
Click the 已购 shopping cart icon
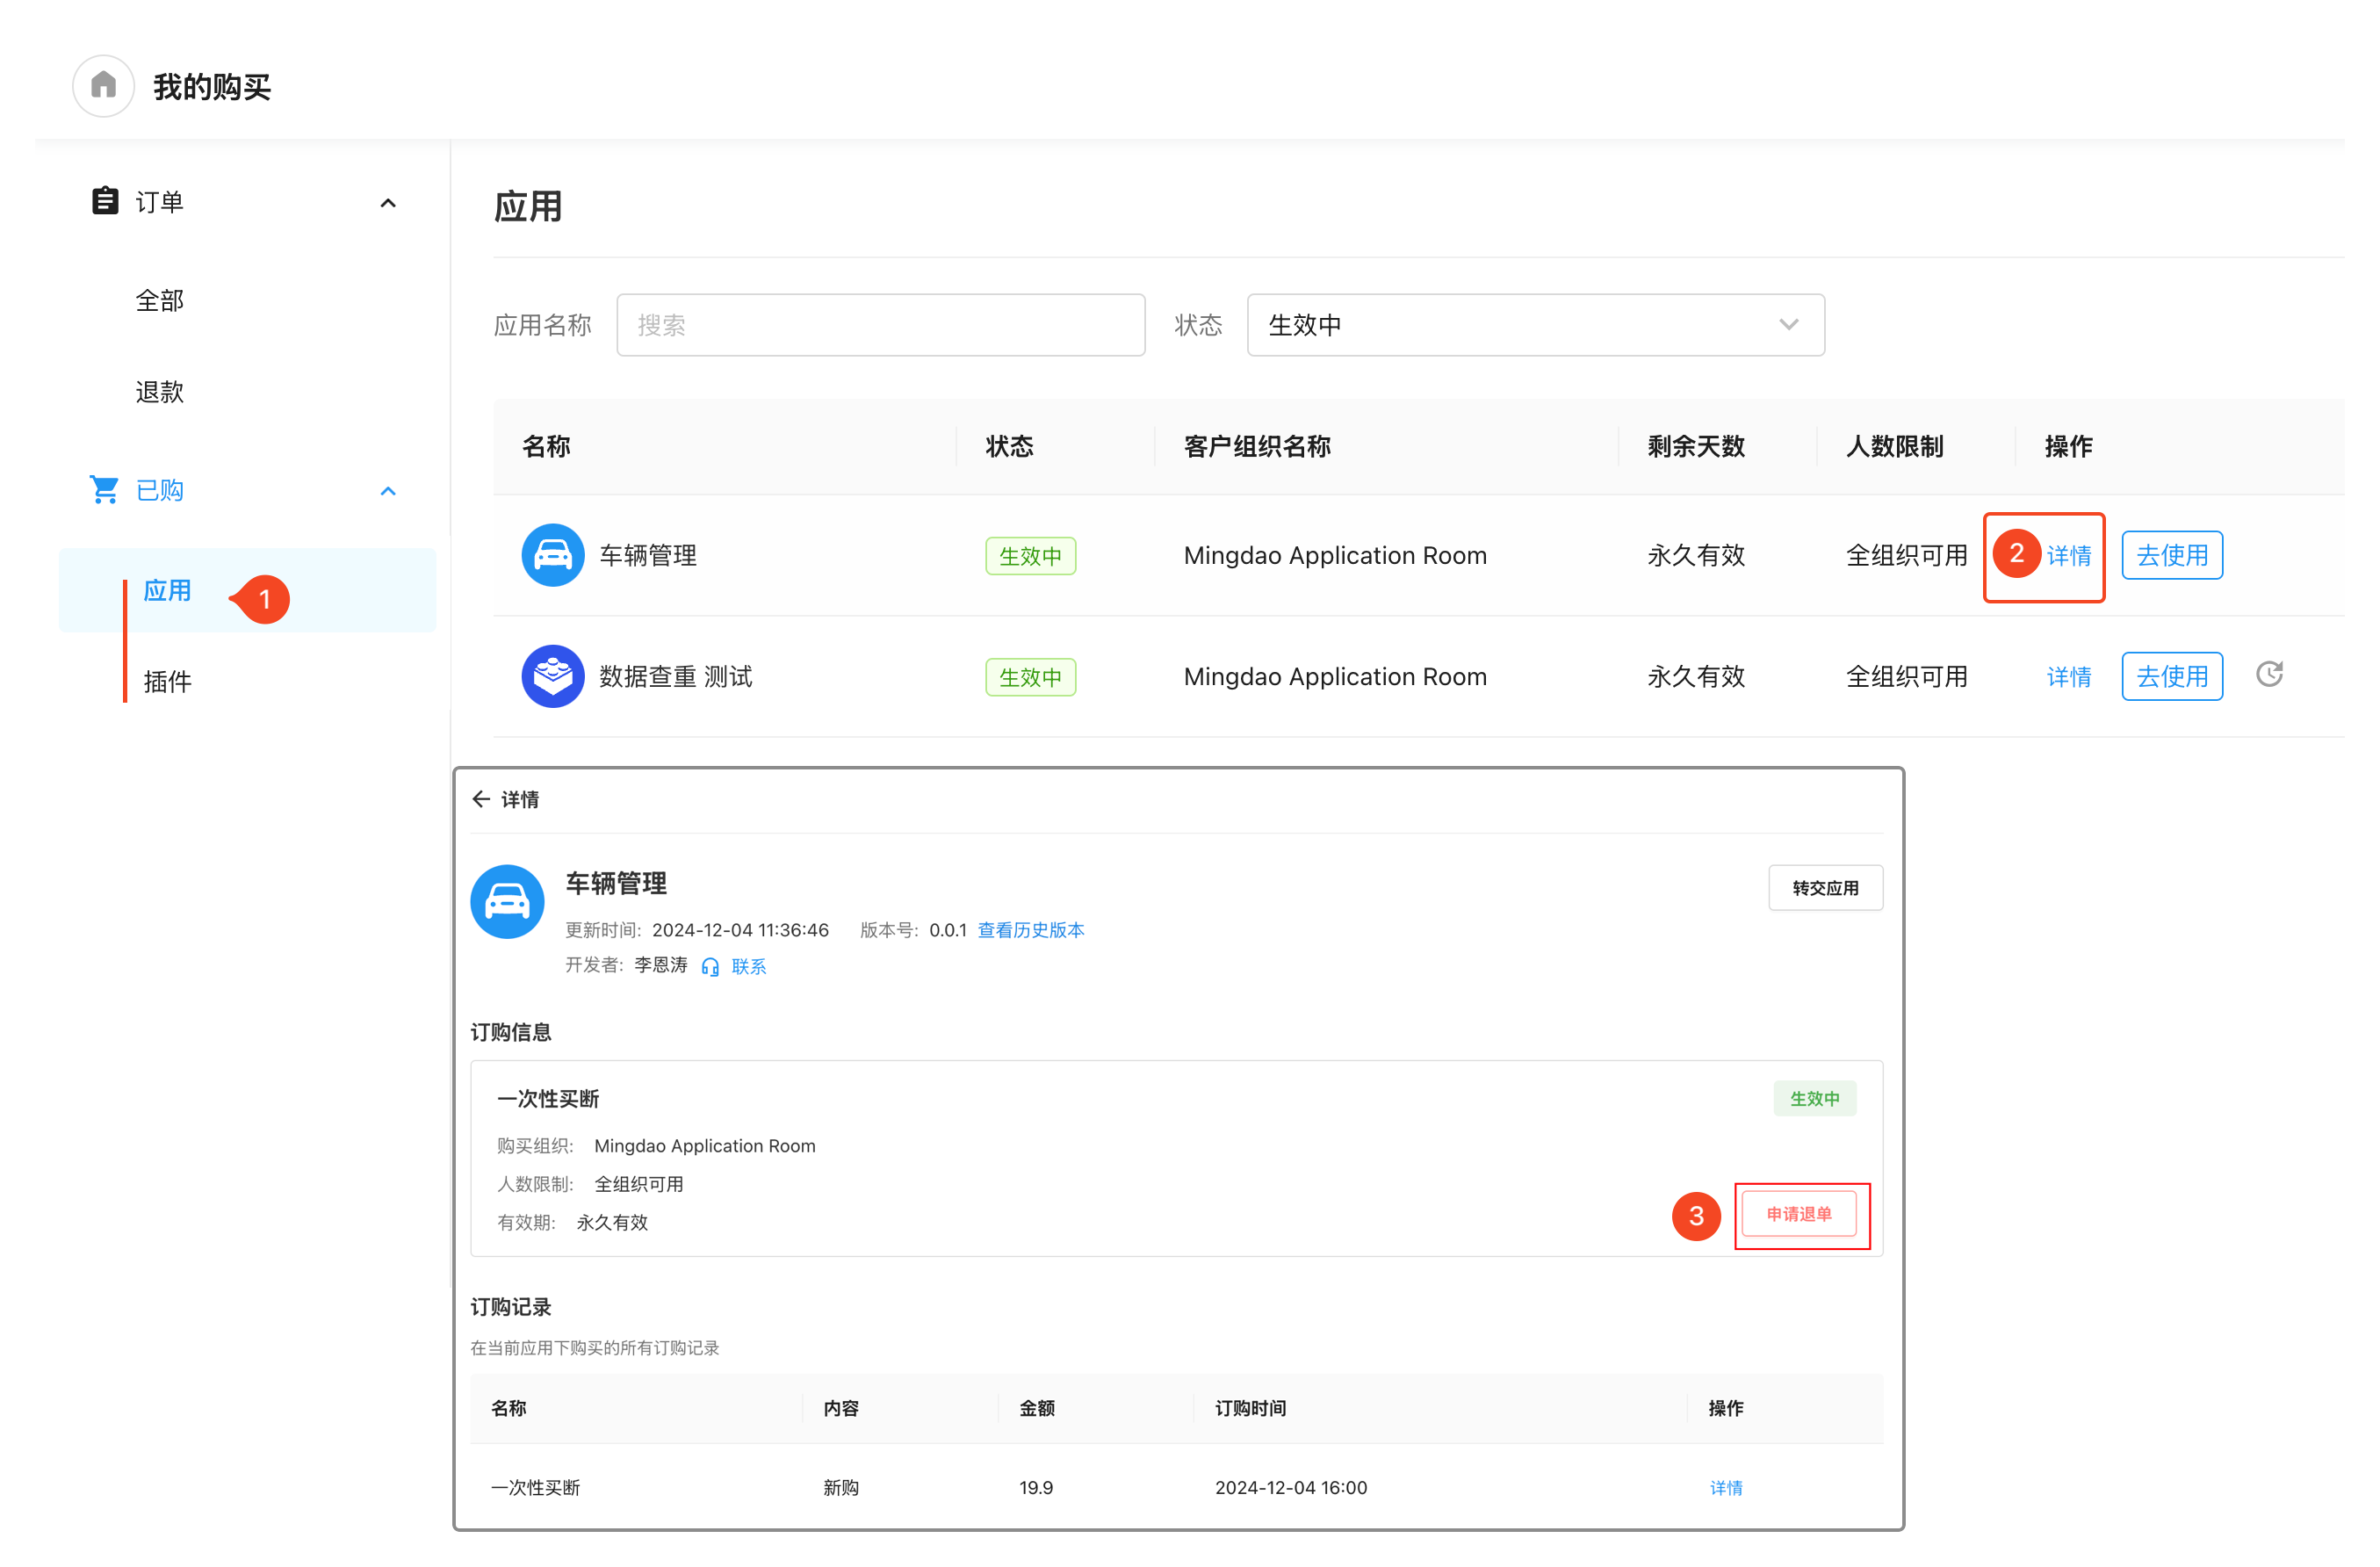pos(104,490)
